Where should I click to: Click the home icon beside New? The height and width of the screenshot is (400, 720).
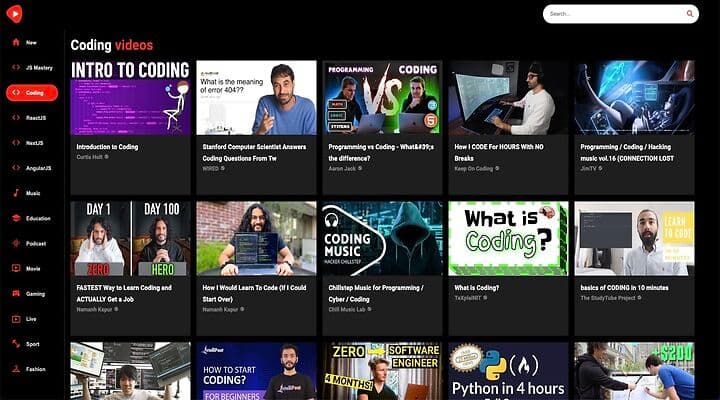[16, 42]
